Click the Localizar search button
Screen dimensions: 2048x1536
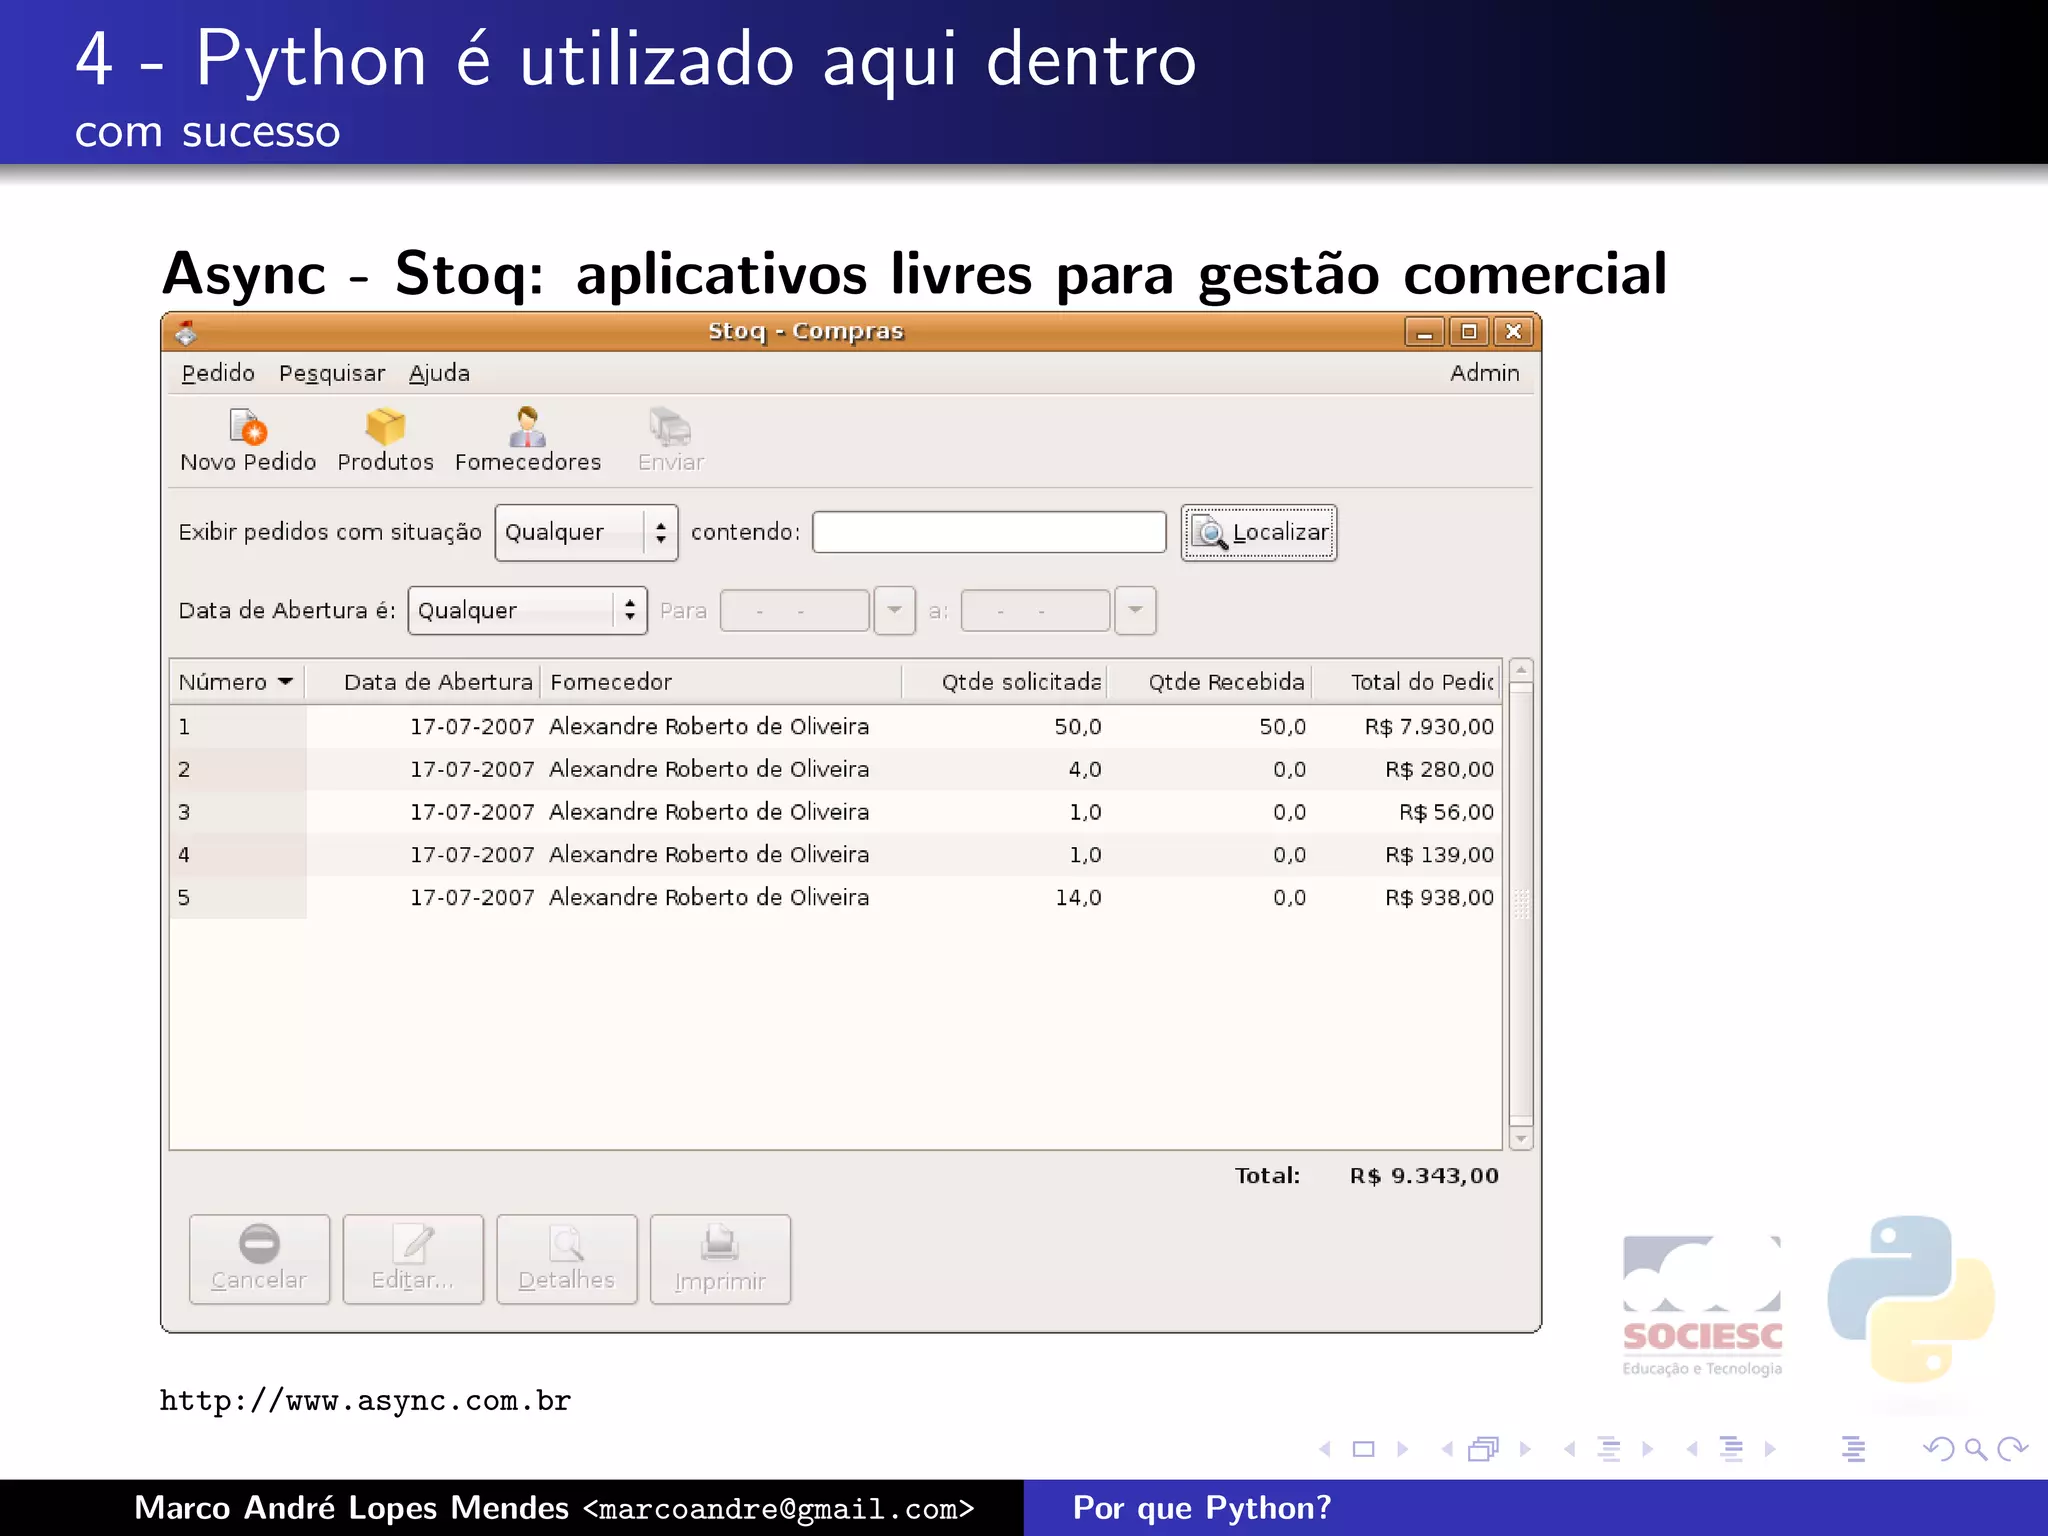(1259, 533)
